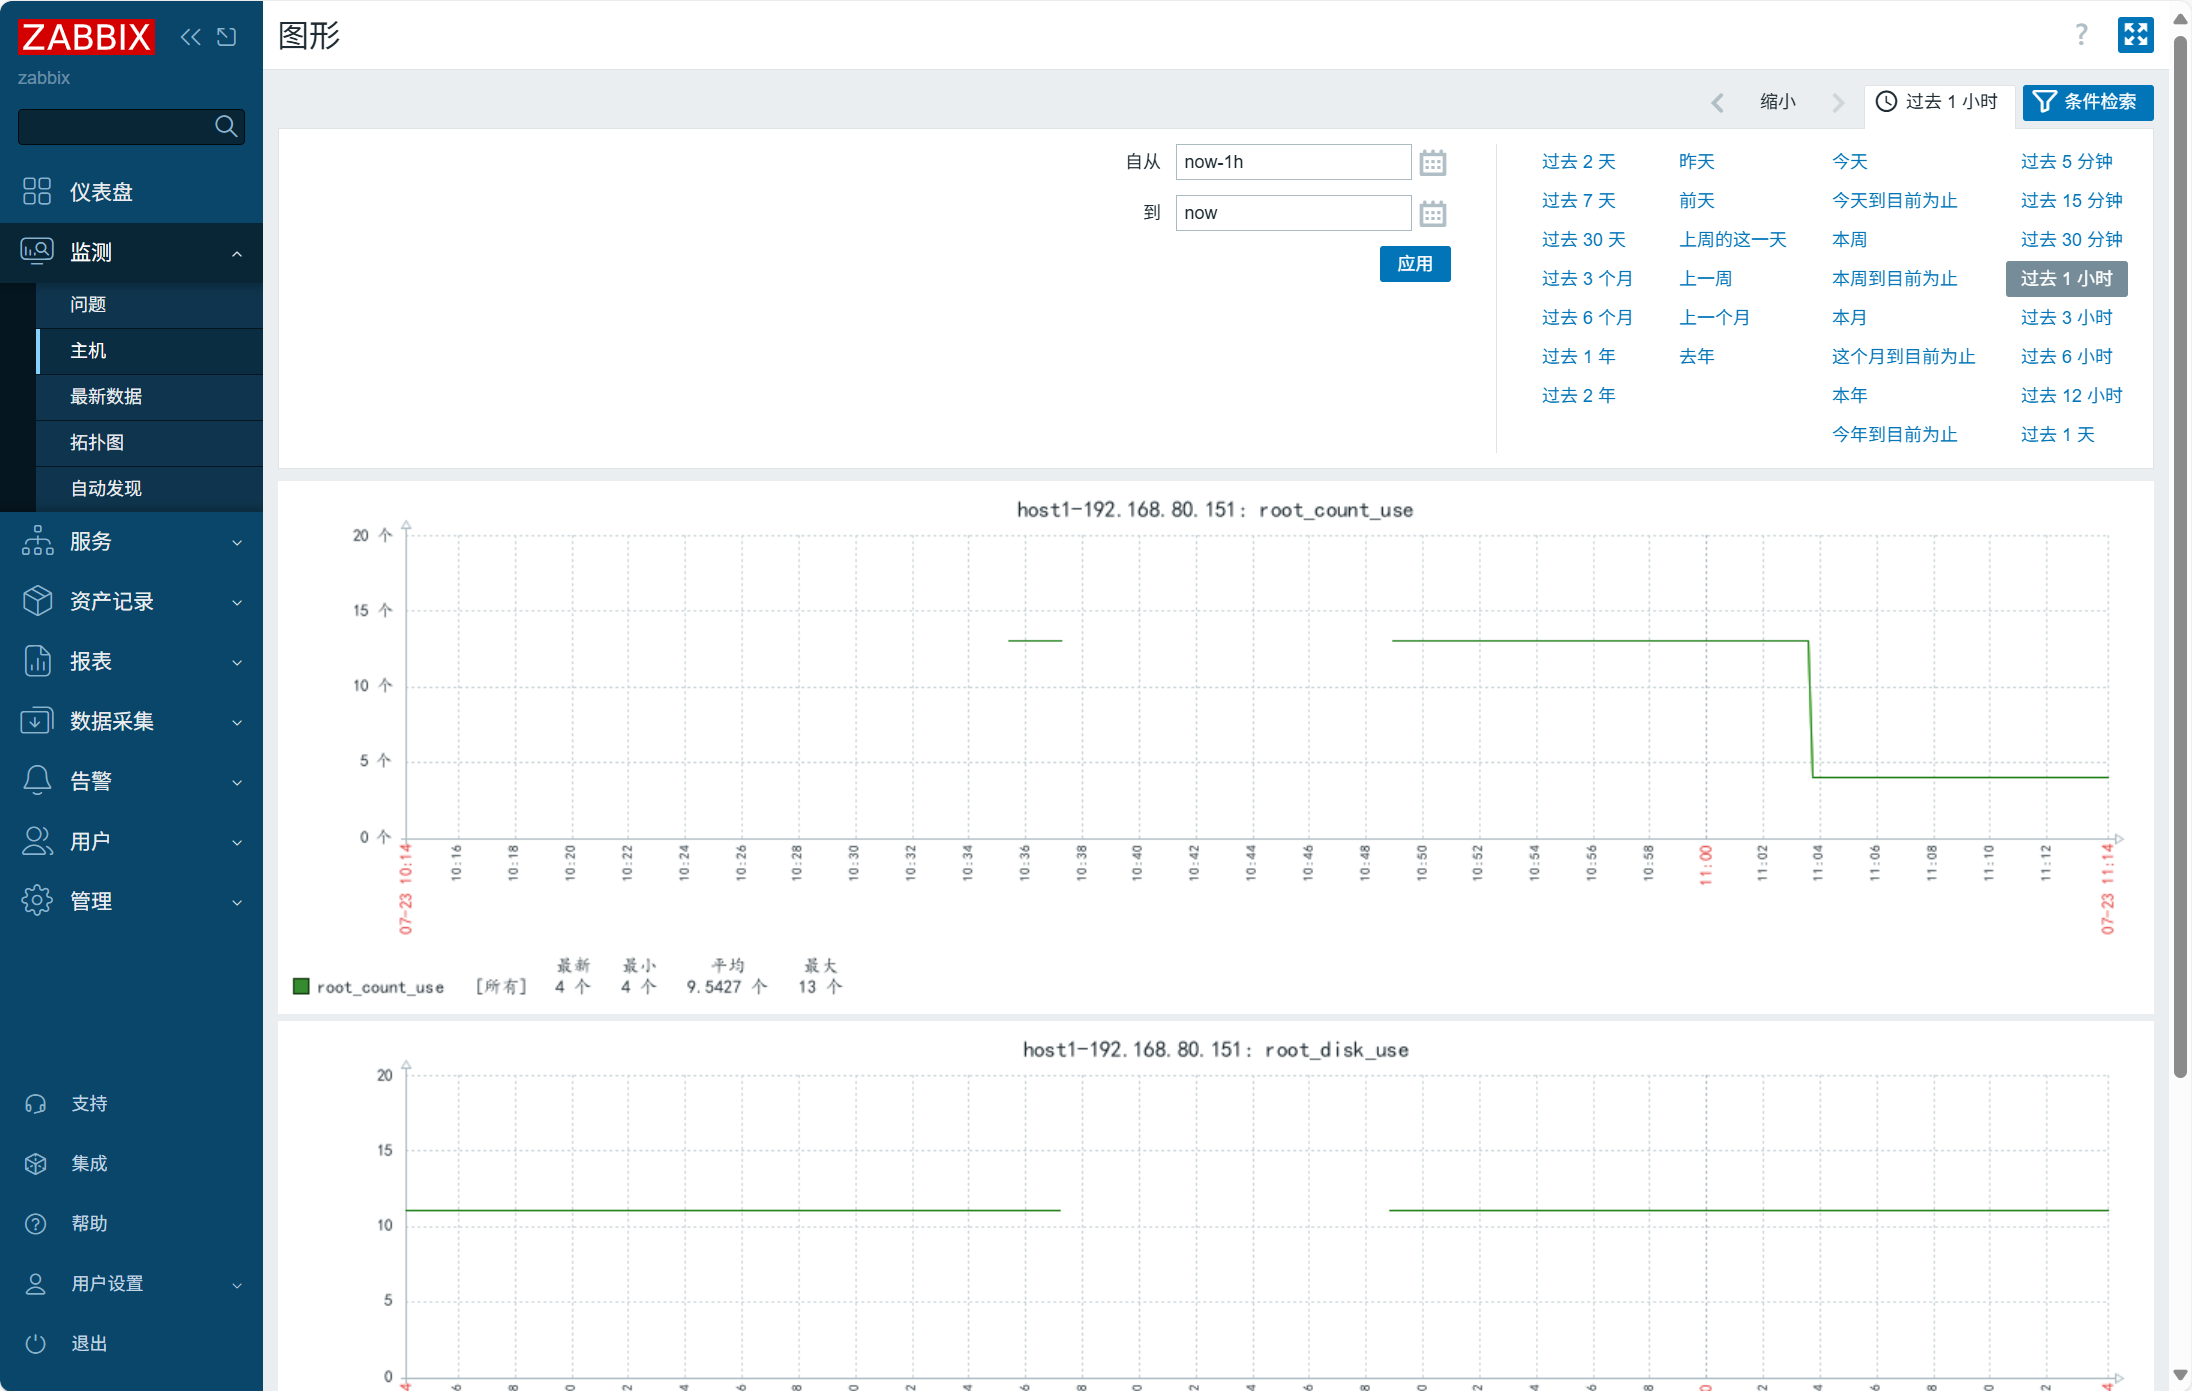
Task: Open the calendar picker for 自从
Action: tap(1433, 162)
